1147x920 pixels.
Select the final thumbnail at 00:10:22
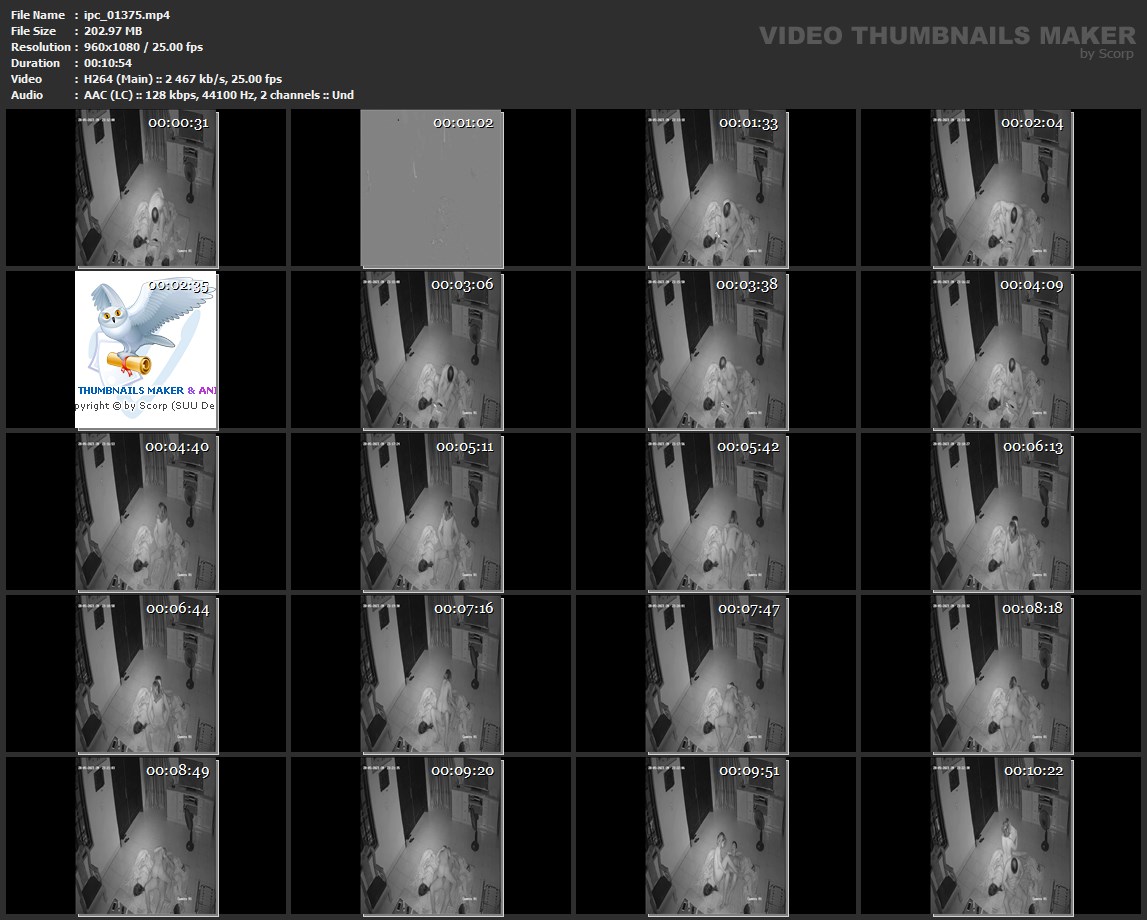(1001, 836)
